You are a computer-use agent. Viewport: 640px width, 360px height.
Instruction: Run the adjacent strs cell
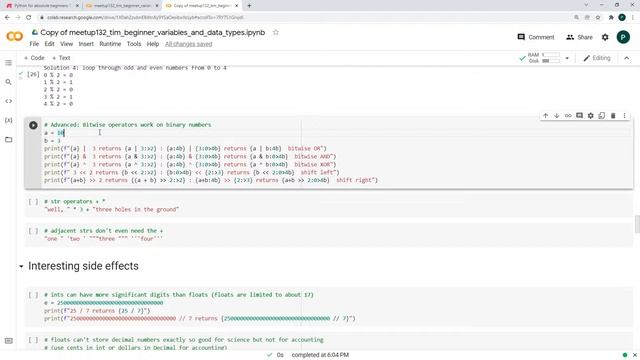point(33,231)
